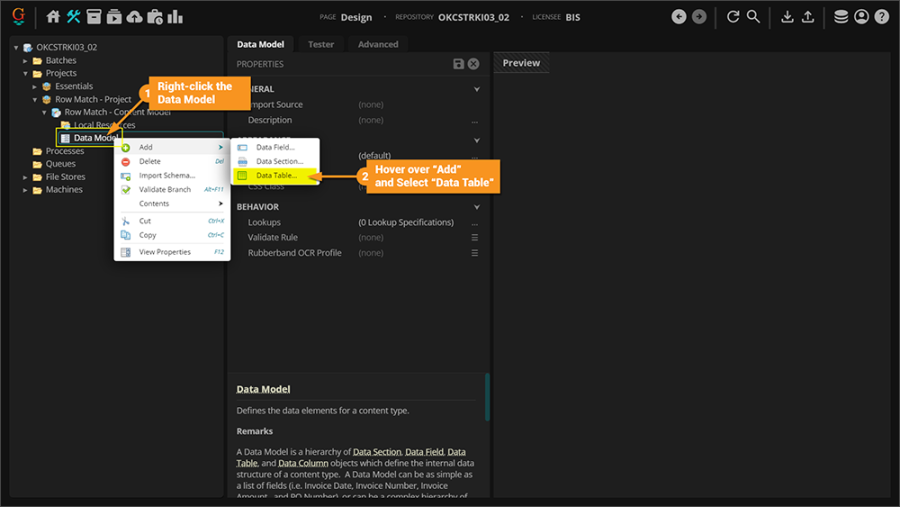Go back with the left arrow button
The width and height of the screenshot is (900, 507).
pos(678,17)
